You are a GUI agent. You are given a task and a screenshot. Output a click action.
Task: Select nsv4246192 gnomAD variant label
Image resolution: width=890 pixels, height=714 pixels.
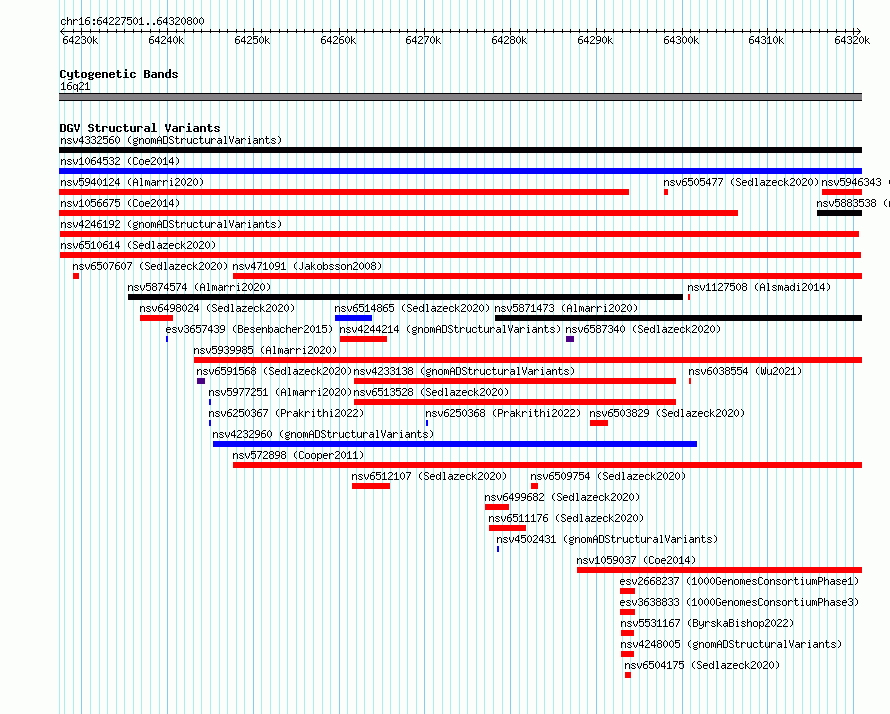[171, 224]
